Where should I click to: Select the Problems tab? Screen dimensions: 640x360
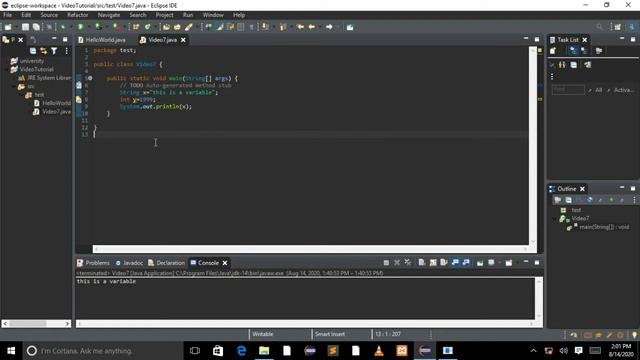93,263
